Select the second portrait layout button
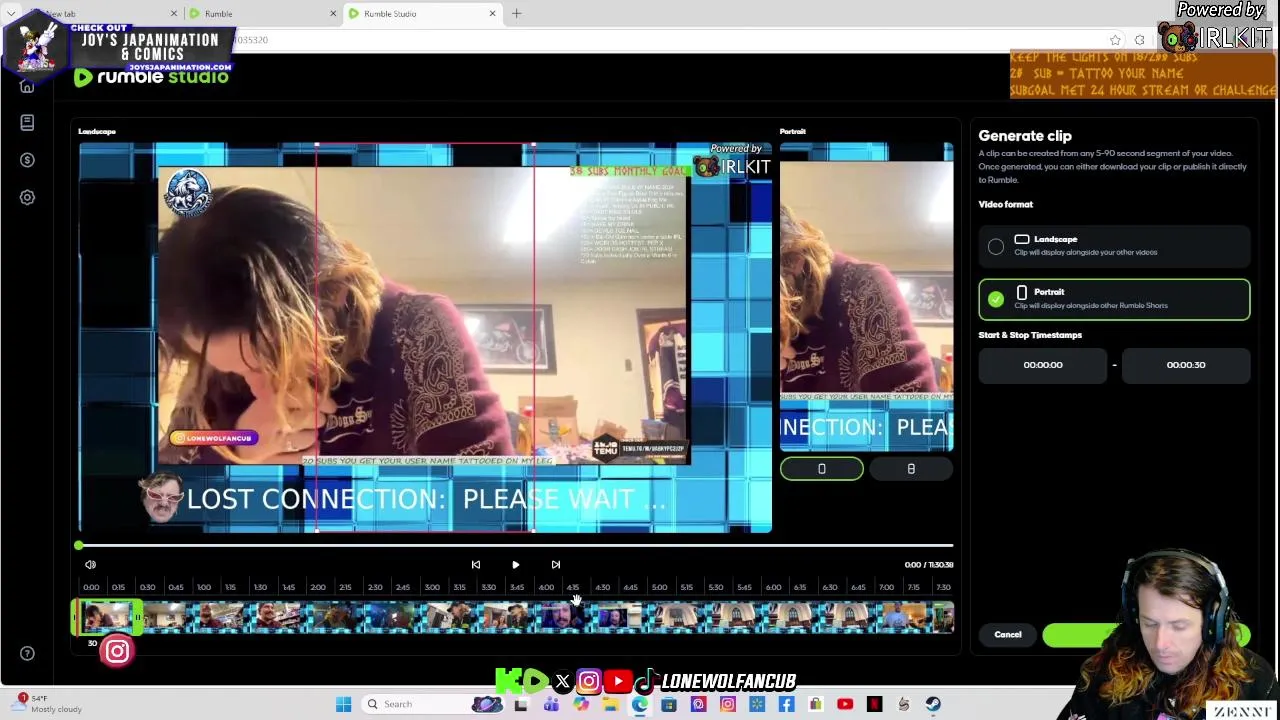The height and width of the screenshot is (720, 1280). coord(911,469)
